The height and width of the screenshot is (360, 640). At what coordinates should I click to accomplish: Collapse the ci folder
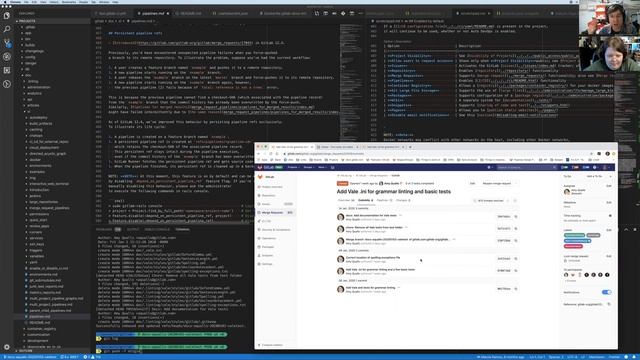pos(29,111)
